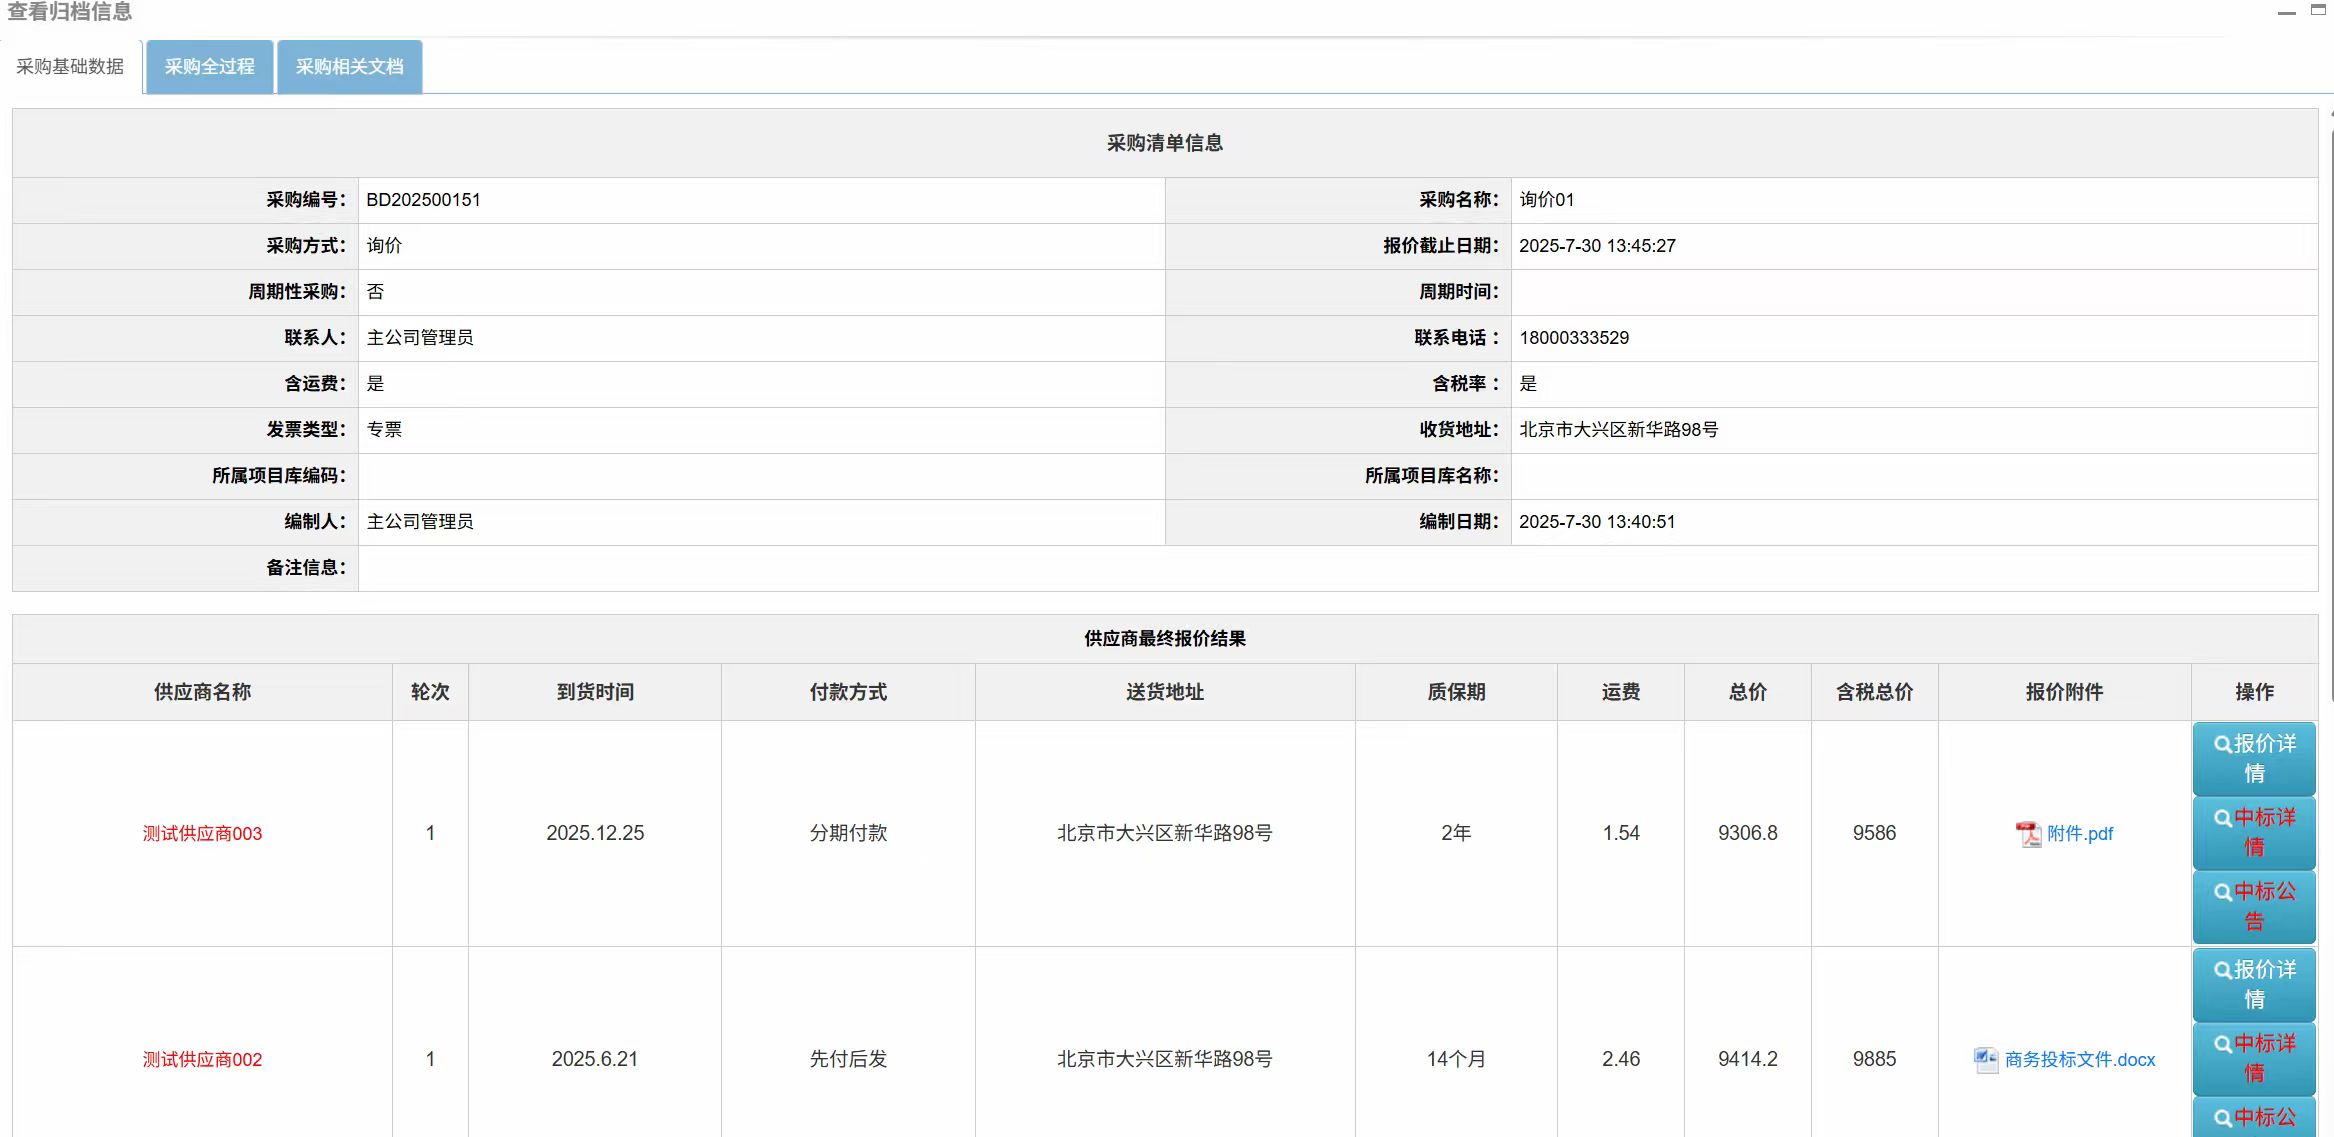This screenshot has height=1137, width=2334.
Task: Click the magnifier icon on 测试供应商002's 中标详情 button
Action: click(x=2222, y=1046)
